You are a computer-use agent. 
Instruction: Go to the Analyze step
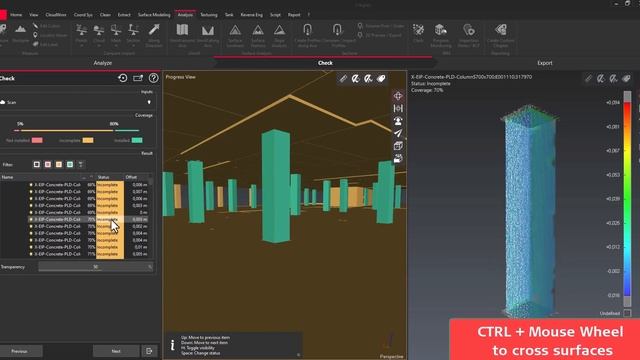coord(103,63)
